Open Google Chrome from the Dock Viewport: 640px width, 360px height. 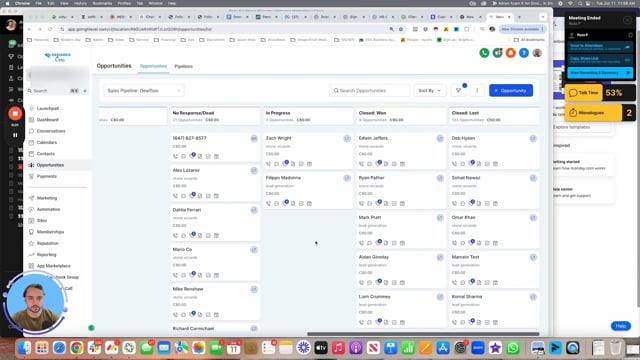[76, 348]
